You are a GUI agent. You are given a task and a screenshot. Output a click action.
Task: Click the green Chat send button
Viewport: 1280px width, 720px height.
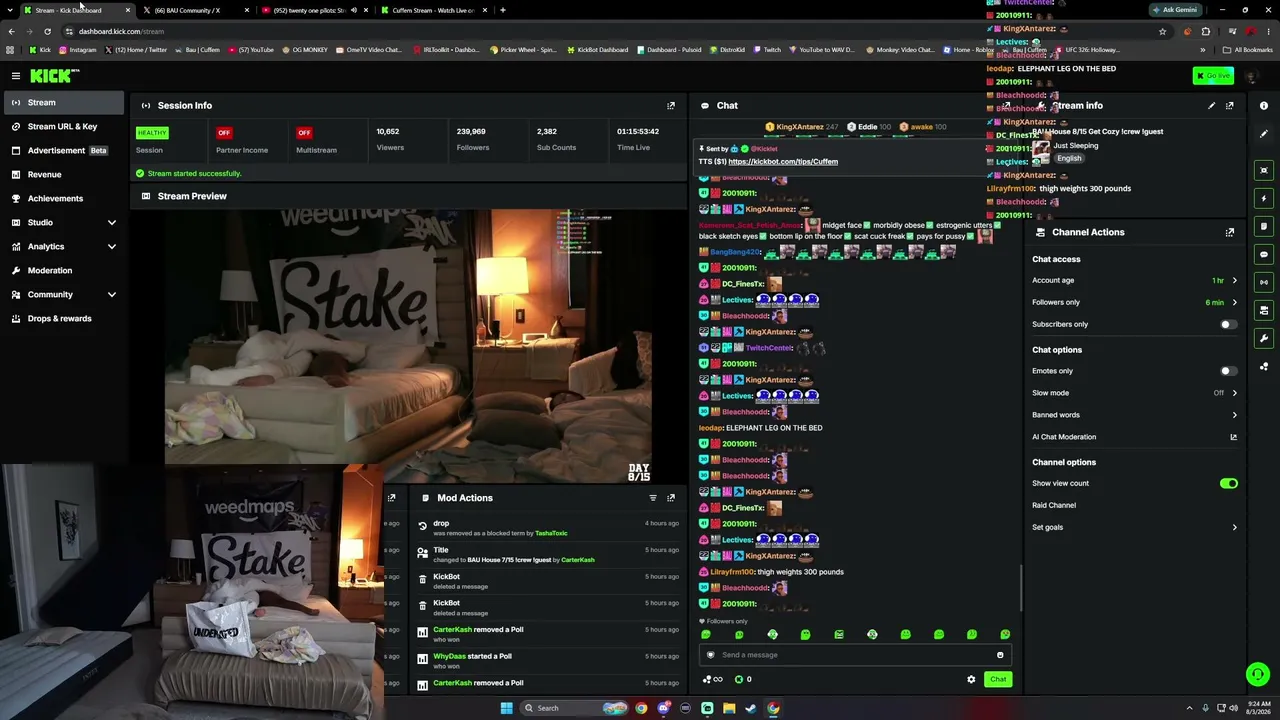pyautogui.click(x=998, y=679)
